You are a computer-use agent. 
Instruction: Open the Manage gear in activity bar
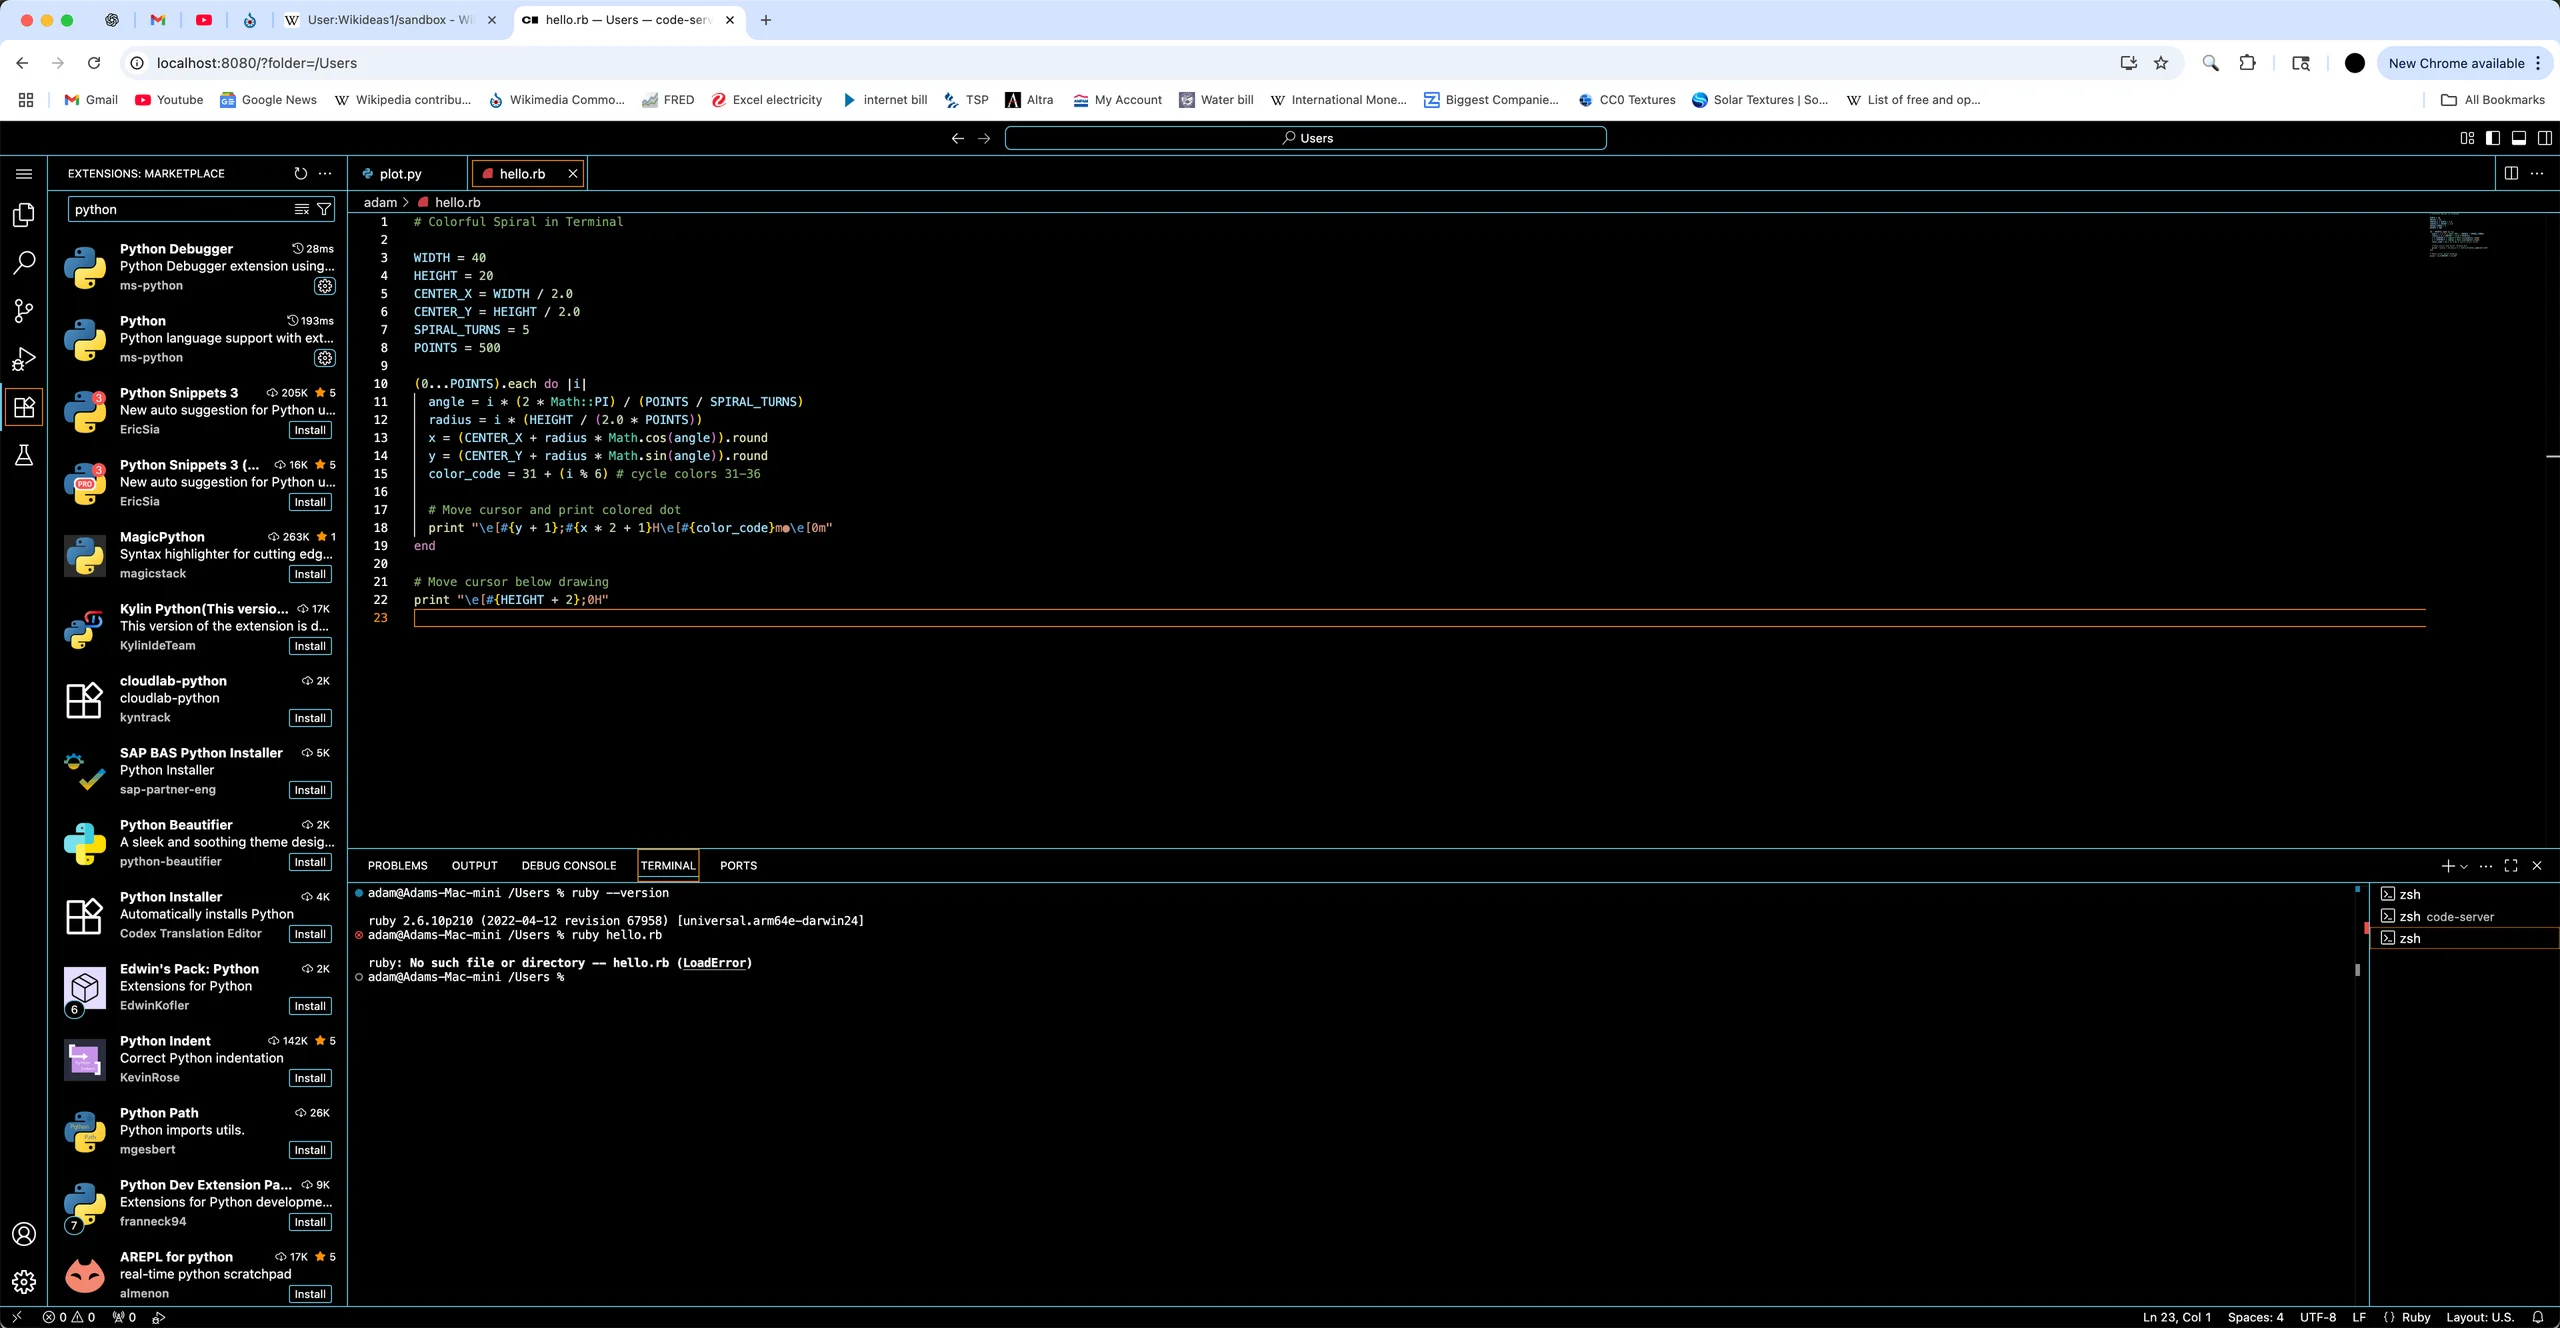(x=24, y=1282)
